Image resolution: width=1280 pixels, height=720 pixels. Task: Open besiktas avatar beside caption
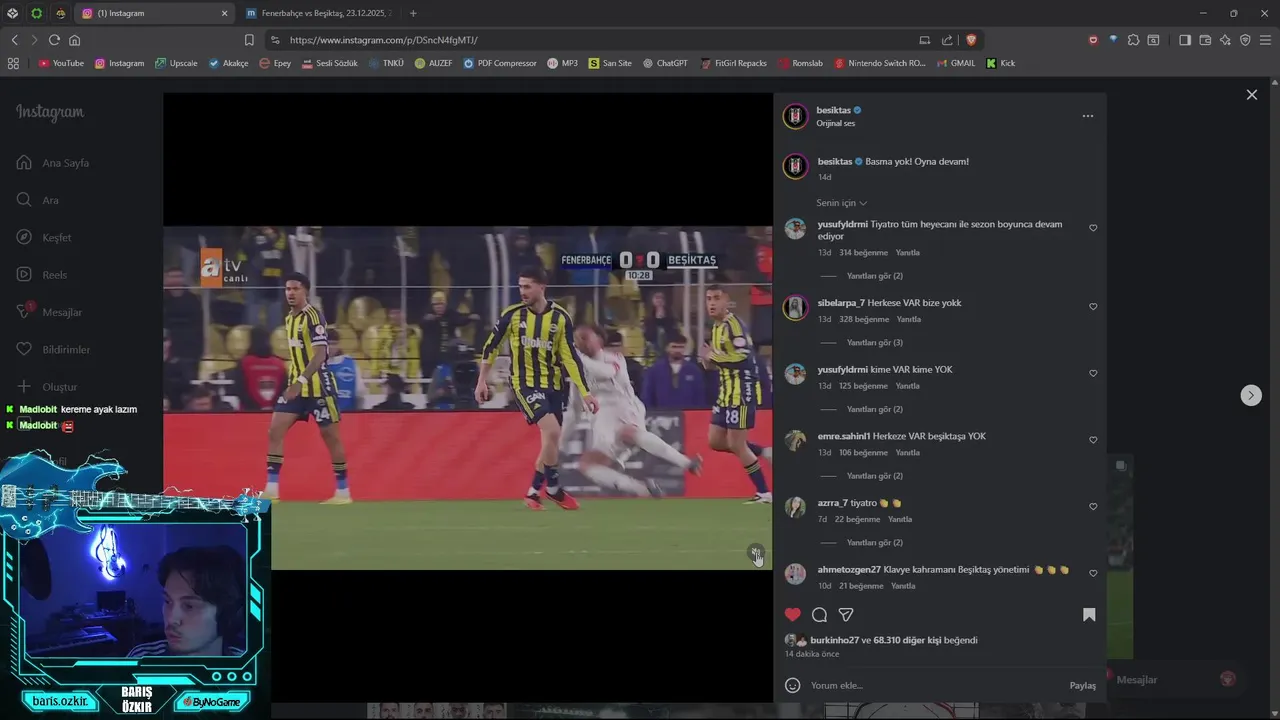pos(795,166)
